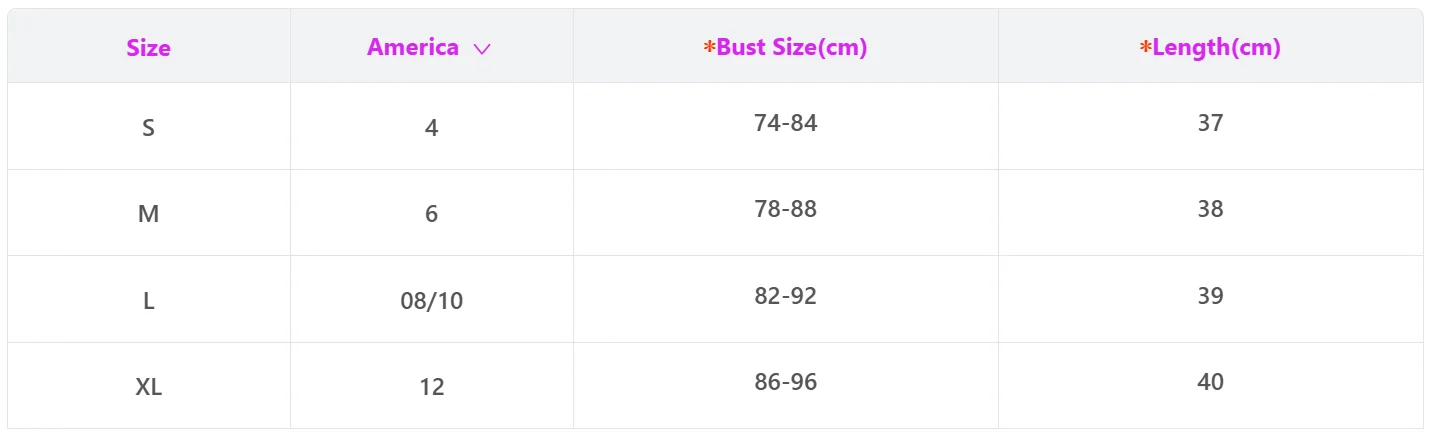The image size is (1439, 443).
Task: Select the Length(cm) column header
Action: point(1211,46)
